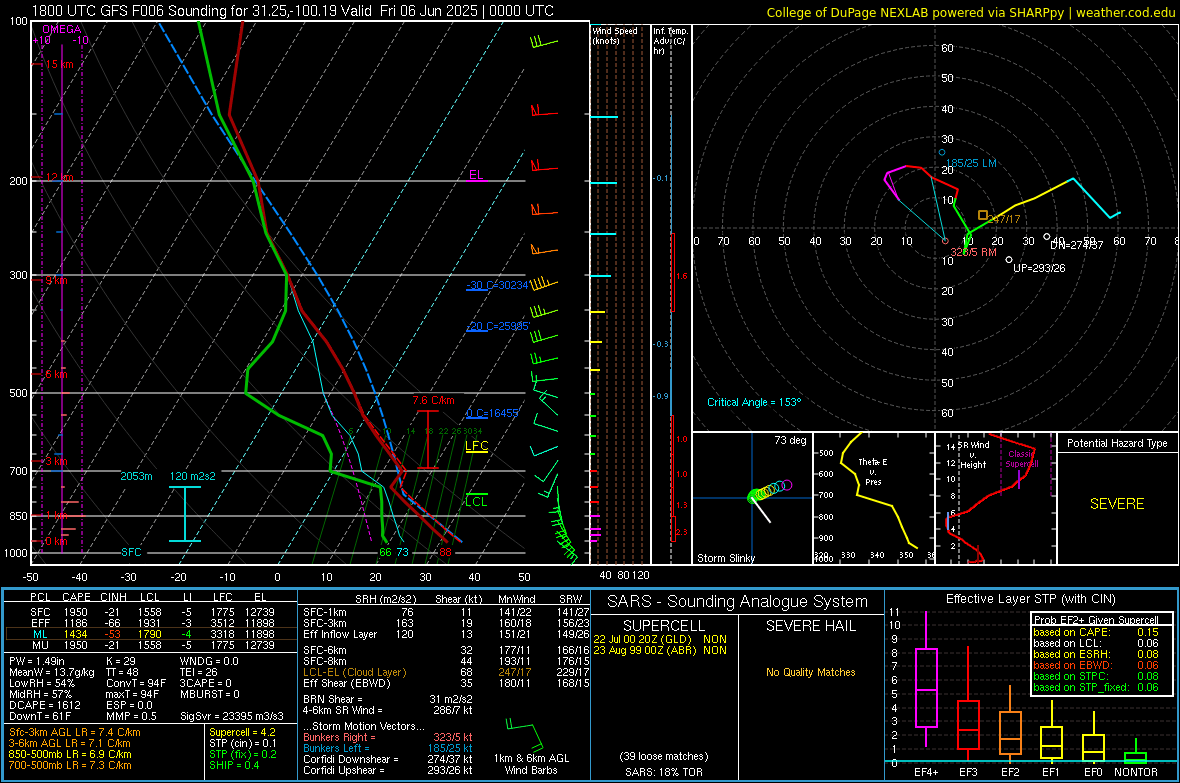
Task: Click the based on CAPE: probability row
Action: (x=1096, y=632)
